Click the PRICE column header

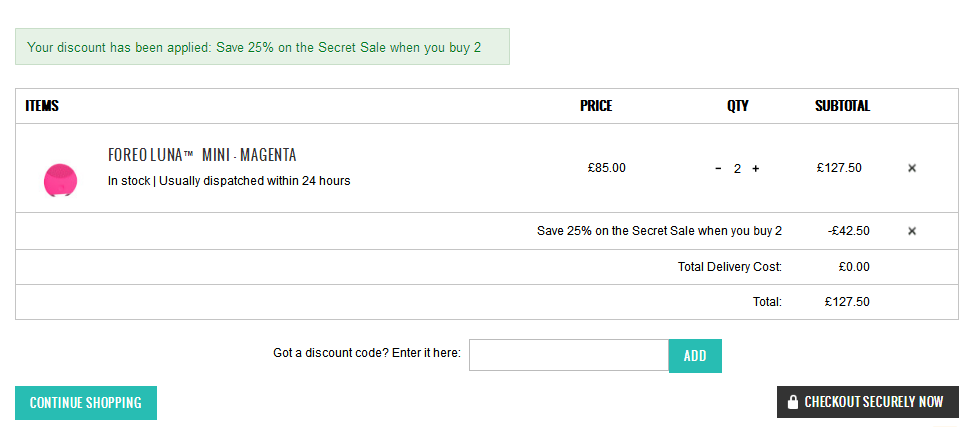click(x=596, y=106)
